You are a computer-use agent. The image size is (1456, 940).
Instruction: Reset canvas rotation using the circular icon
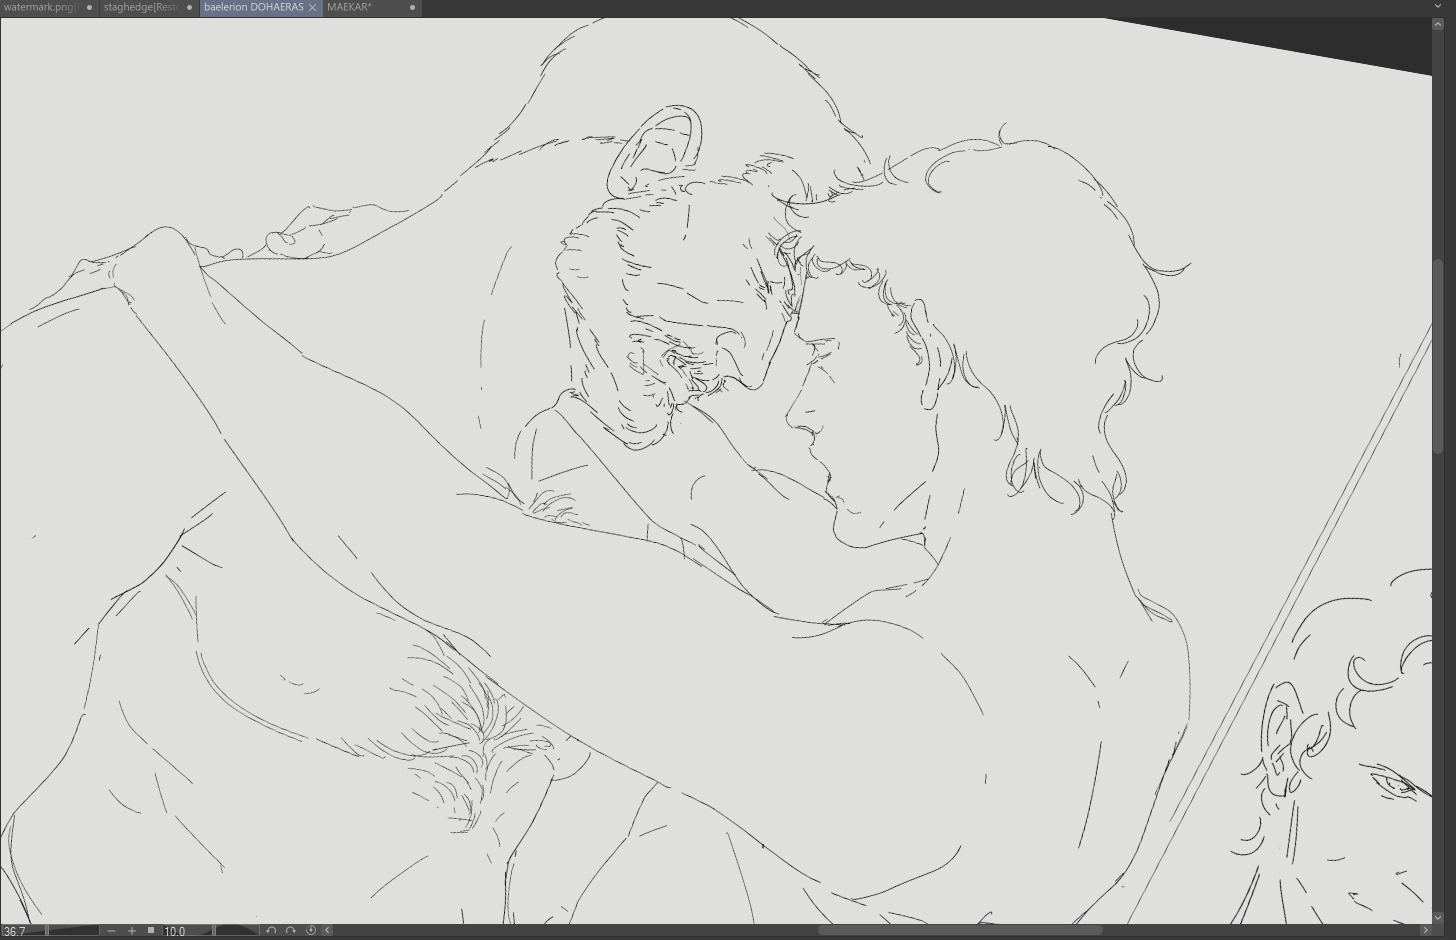[x=310, y=930]
